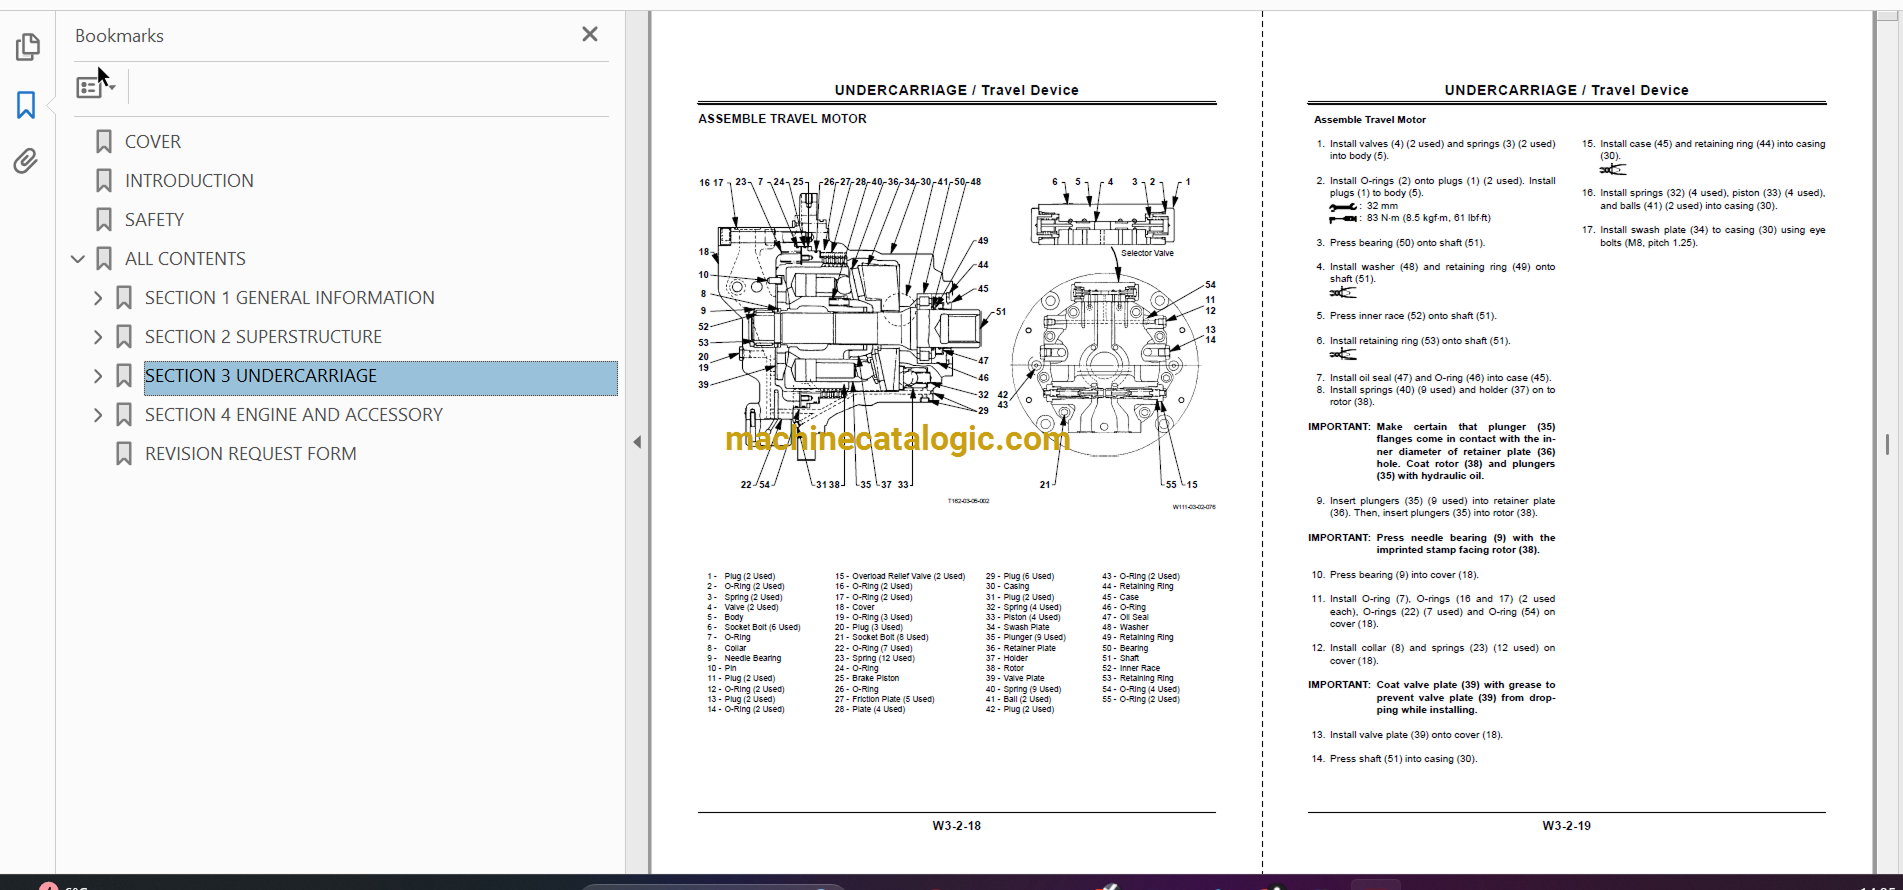This screenshot has width=1903, height=890.
Task: Click the INTRODUCTION bookmark icon
Action: [x=104, y=181]
